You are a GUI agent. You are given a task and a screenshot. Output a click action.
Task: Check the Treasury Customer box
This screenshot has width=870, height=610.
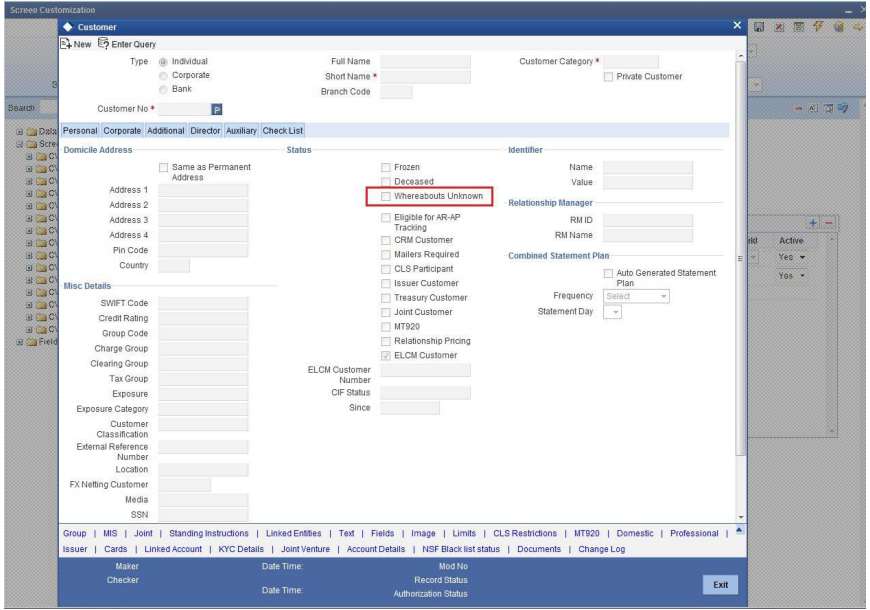(386, 298)
